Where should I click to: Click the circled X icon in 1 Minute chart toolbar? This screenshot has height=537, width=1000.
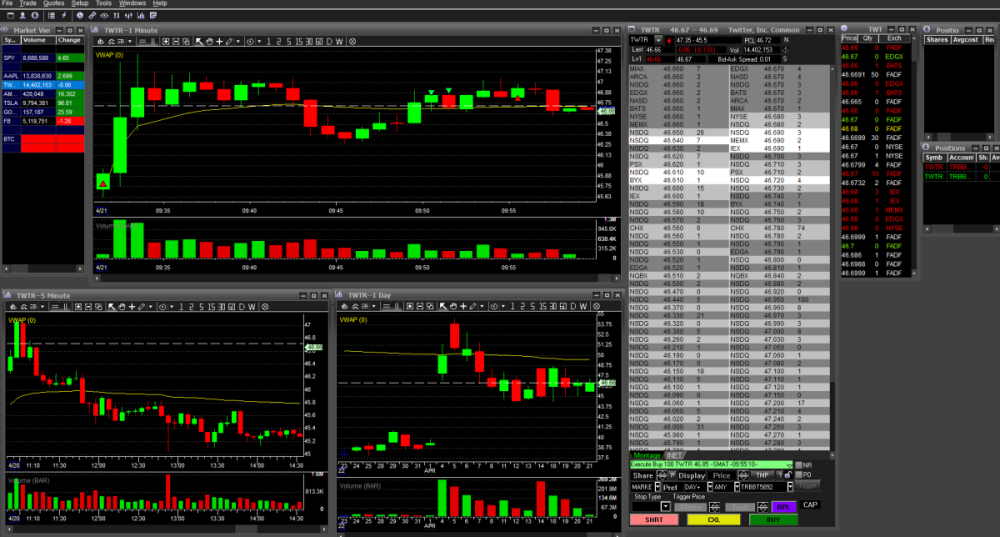pyautogui.click(x=352, y=41)
